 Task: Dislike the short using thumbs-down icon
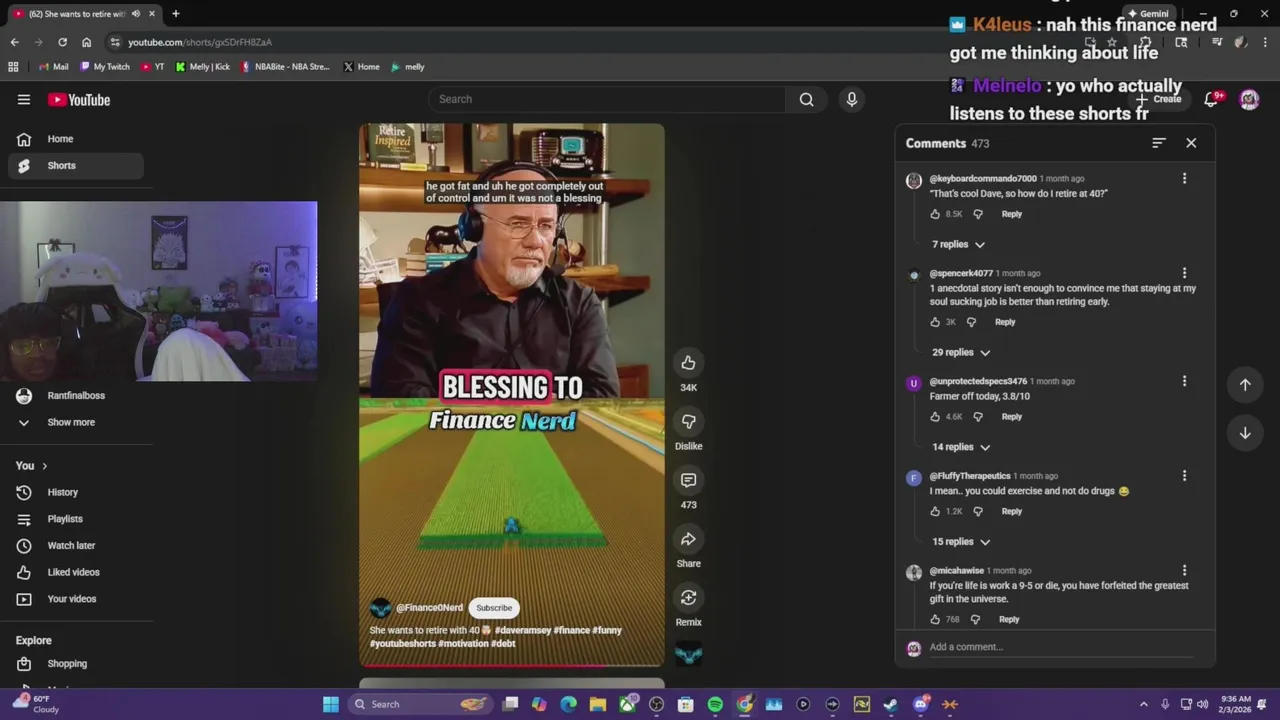tap(688, 421)
